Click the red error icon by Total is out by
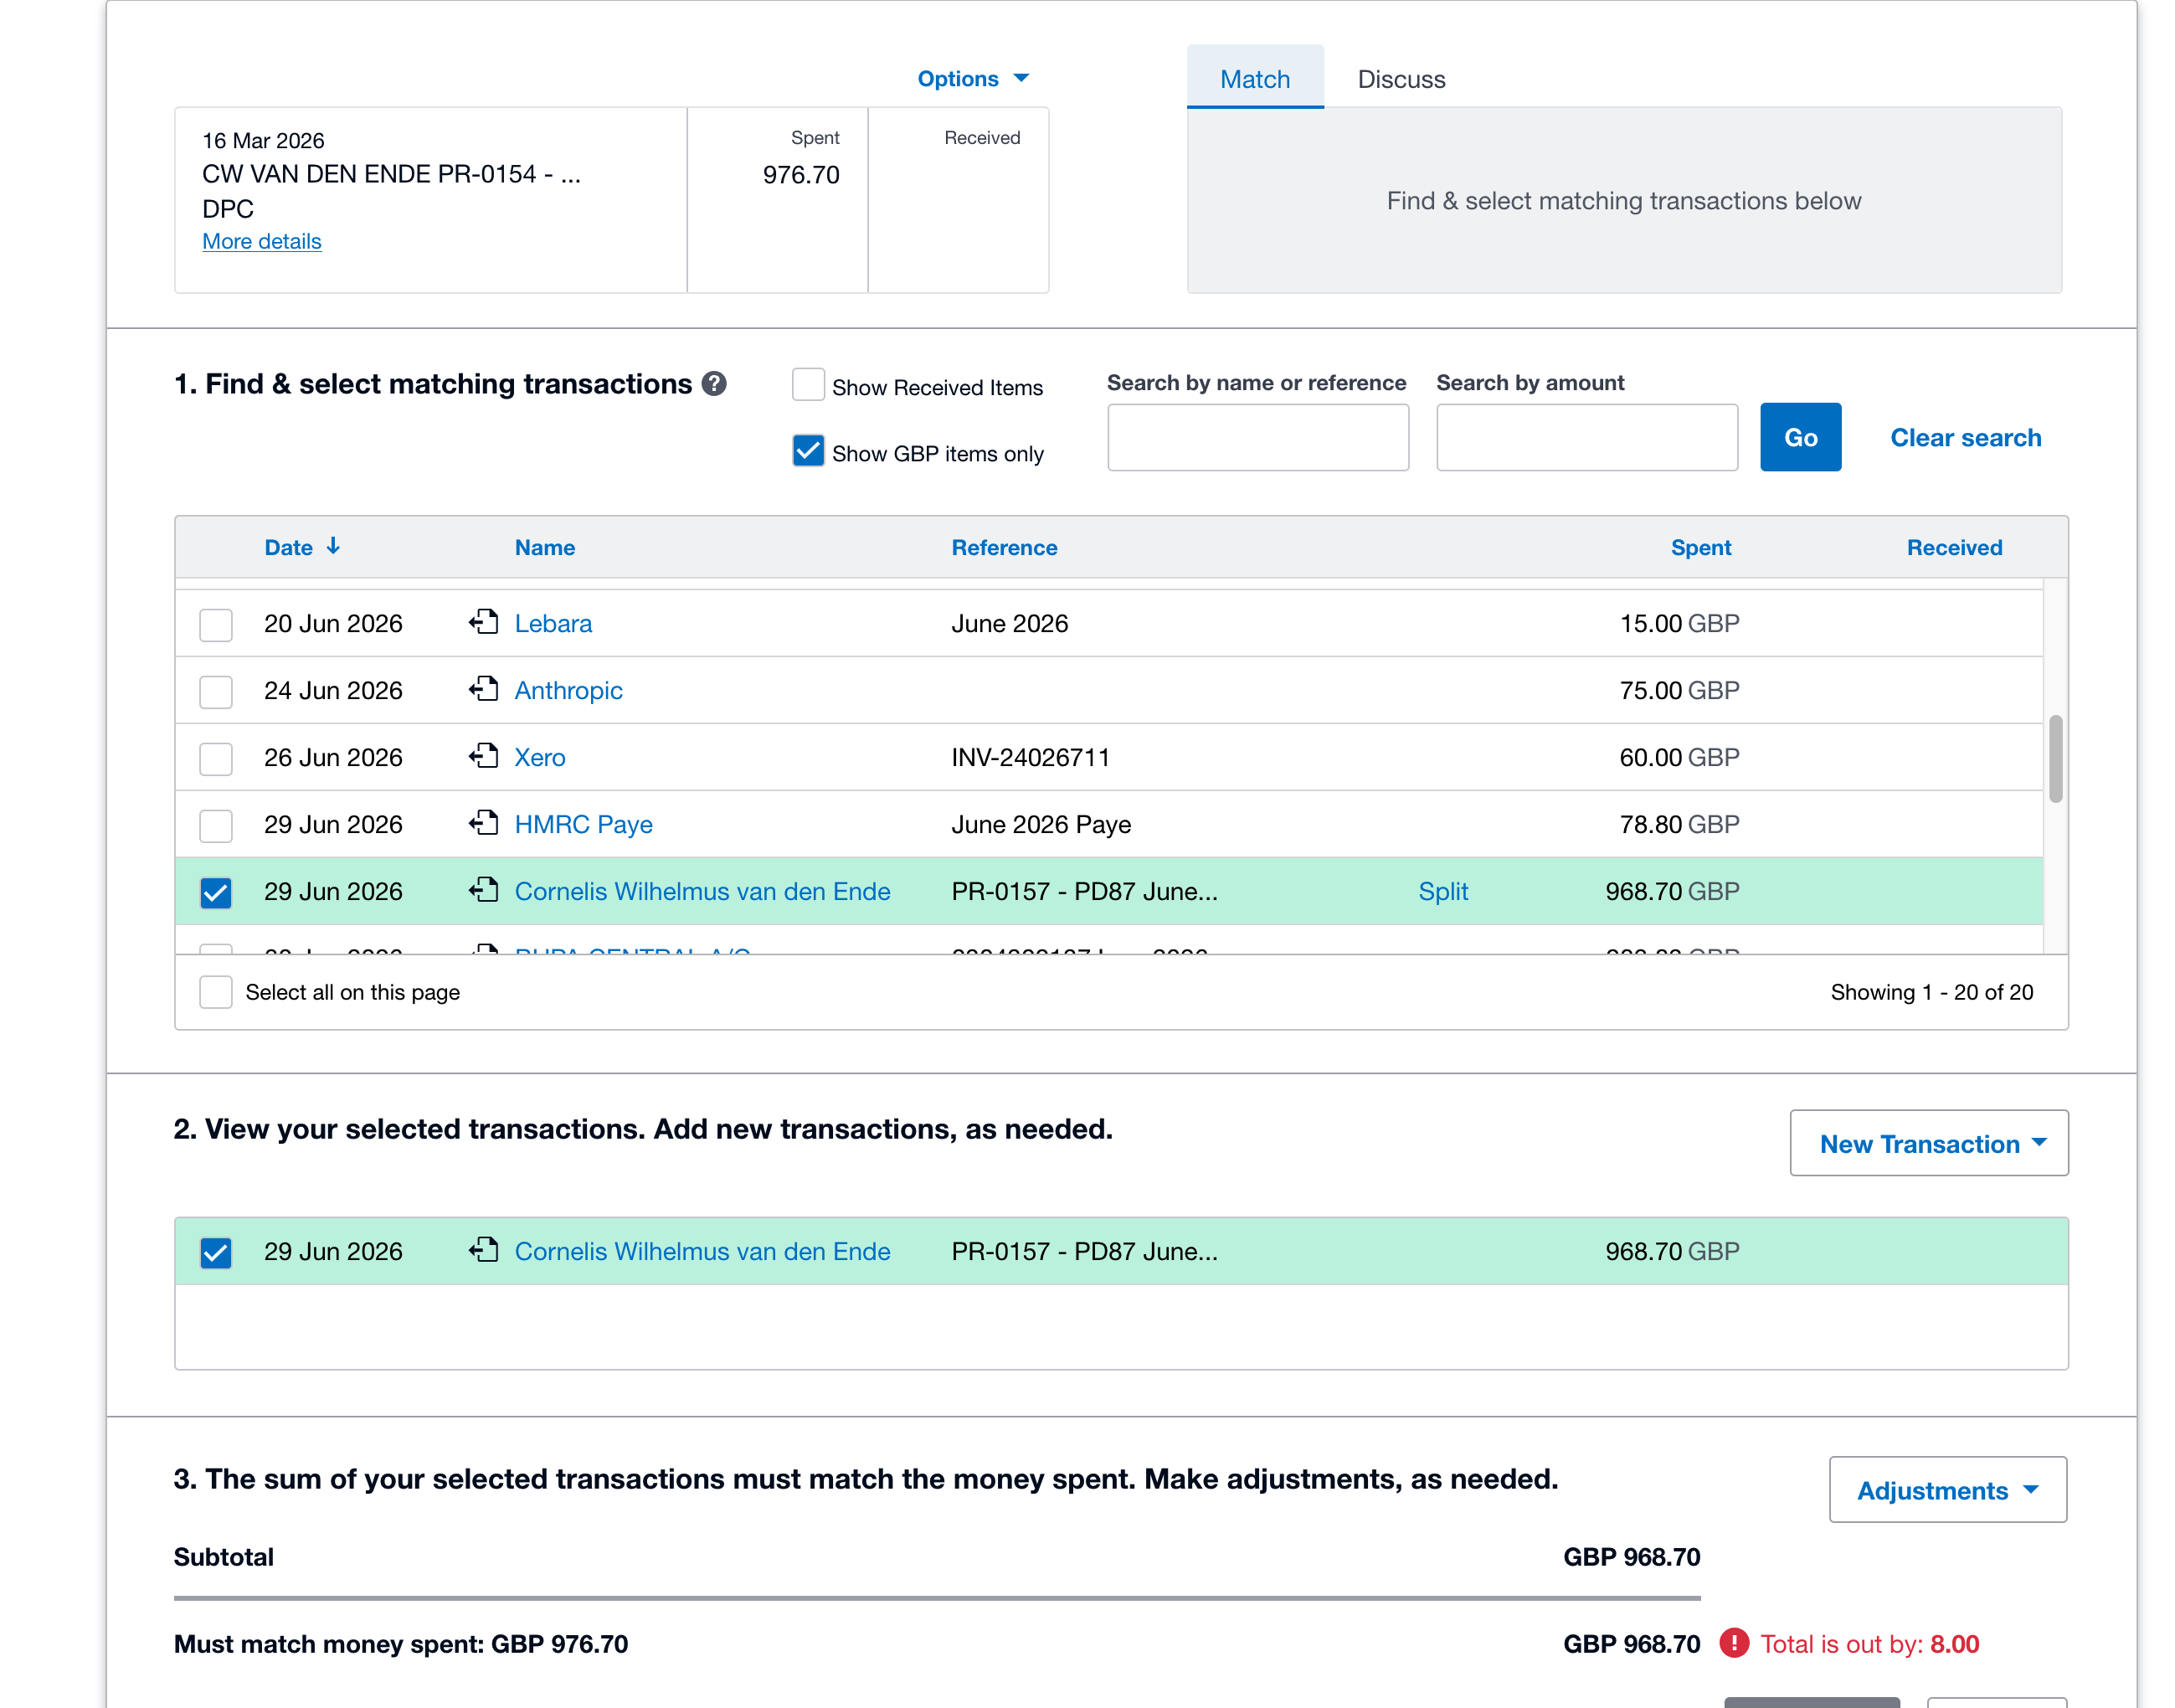The height and width of the screenshot is (1708, 2175). click(x=1734, y=1643)
